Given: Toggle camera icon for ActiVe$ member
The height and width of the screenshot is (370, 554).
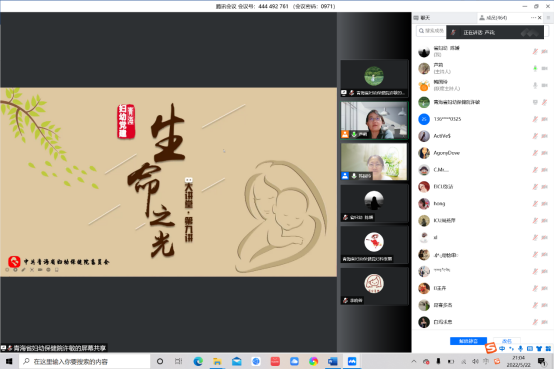Looking at the screenshot, I should point(544,136).
